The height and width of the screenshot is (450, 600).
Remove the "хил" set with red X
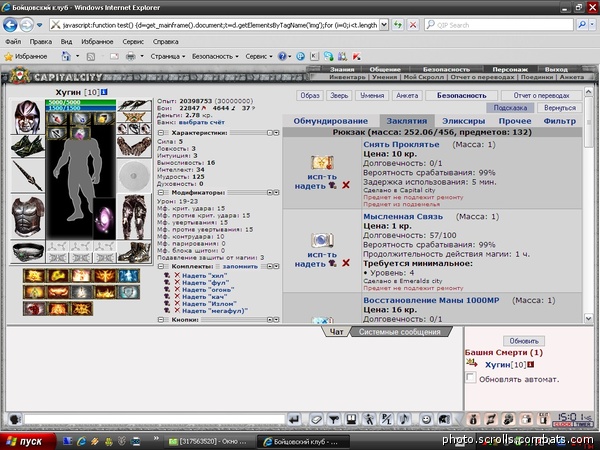point(177,276)
